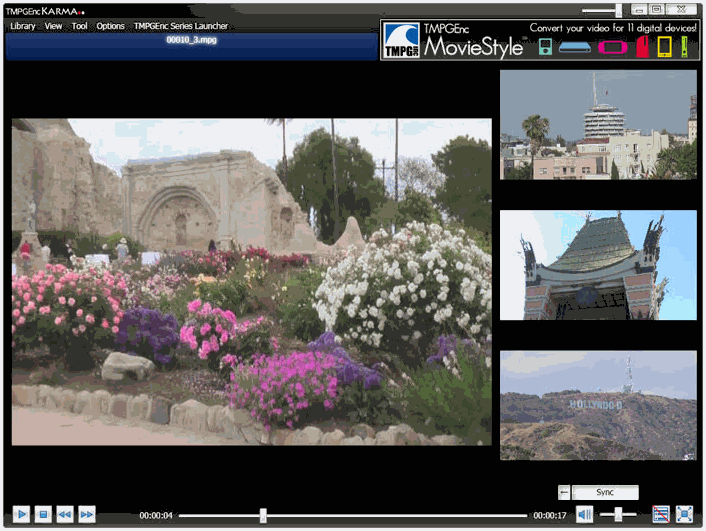This screenshot has width=706, height=531.
Task: Rewind the video with the rewind button
Action: tap(65, 514)
